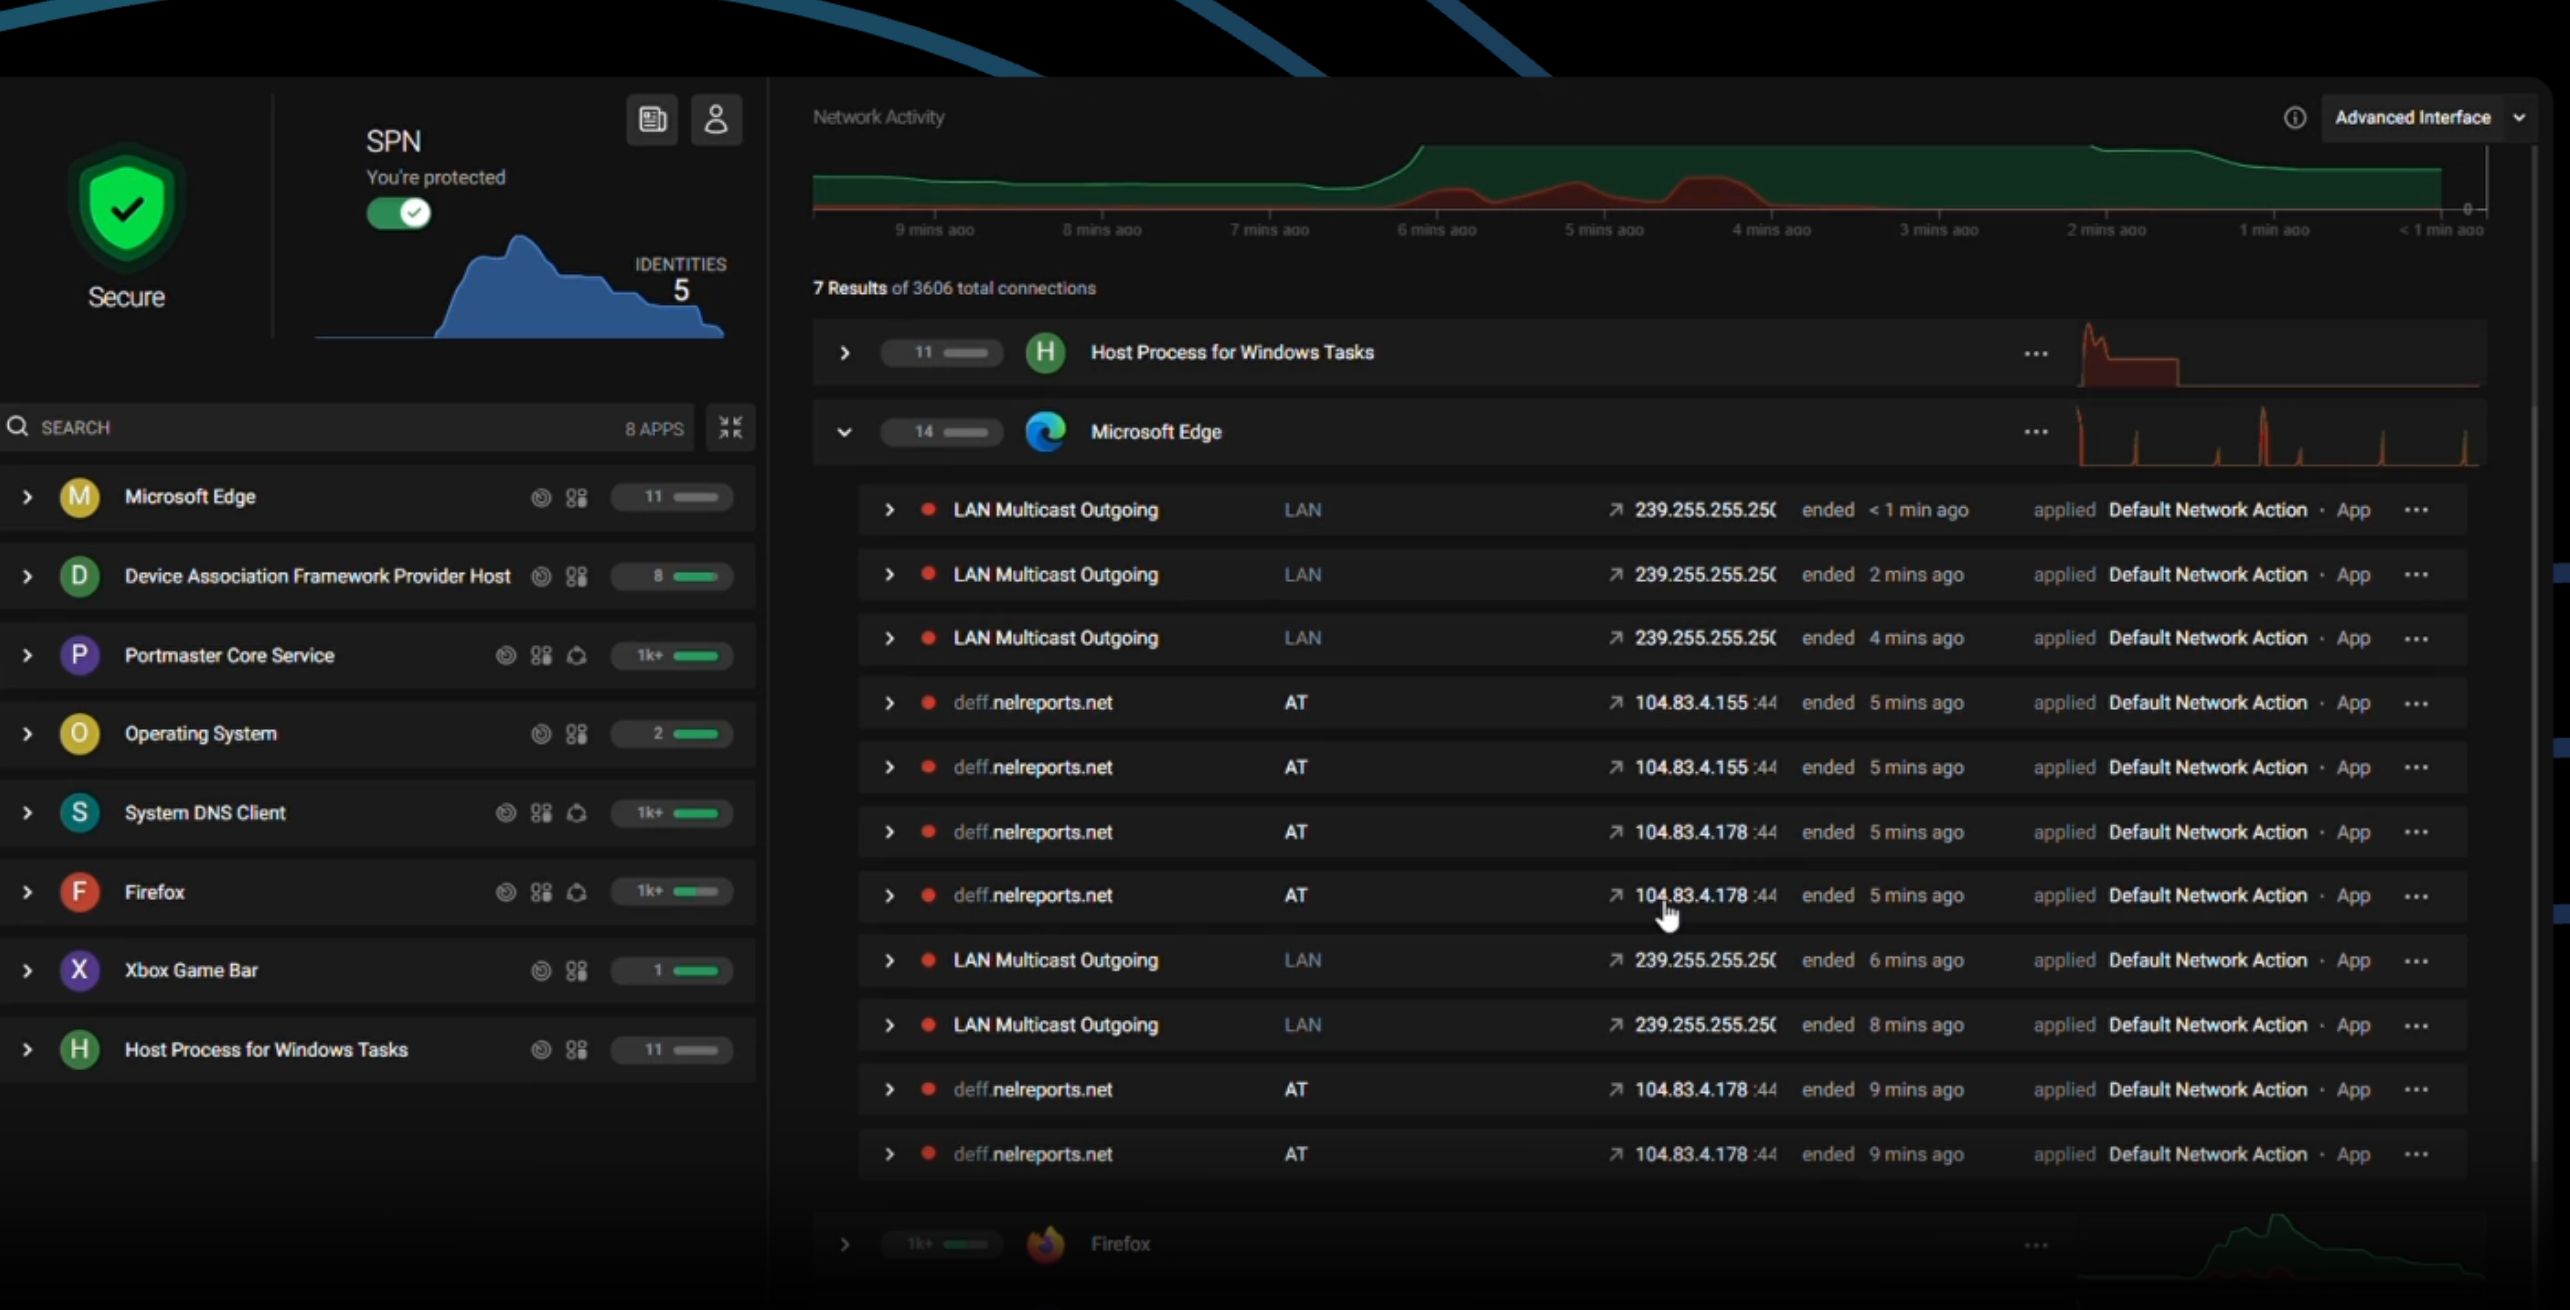Viewport: 2570px width, 1310px height.
Task: Click Default Network Action on 2 mins ago row
Action: click(x=2208, y=575)
